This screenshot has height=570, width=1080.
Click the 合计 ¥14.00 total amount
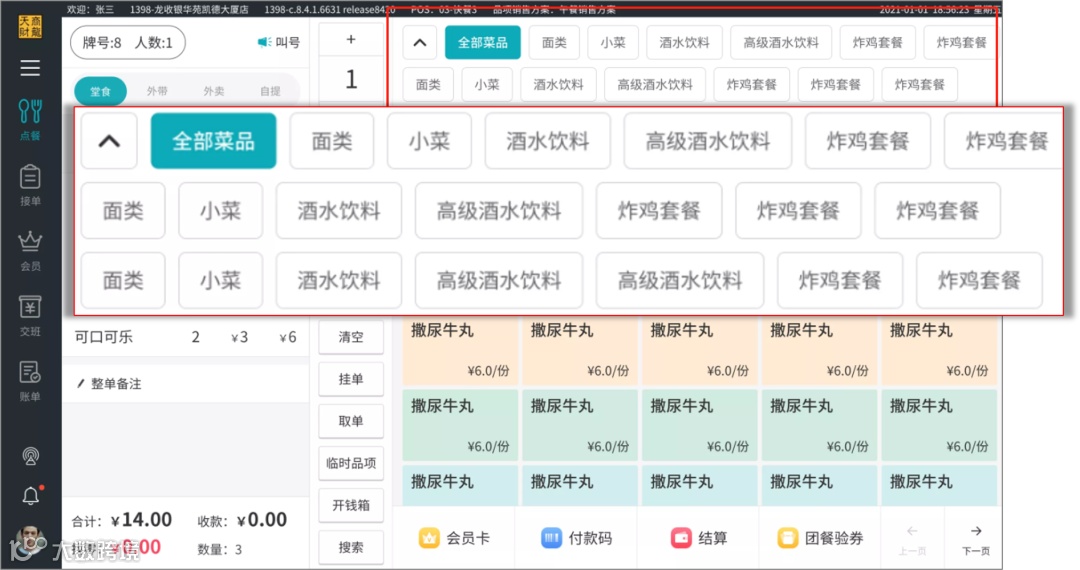(122, 520)
